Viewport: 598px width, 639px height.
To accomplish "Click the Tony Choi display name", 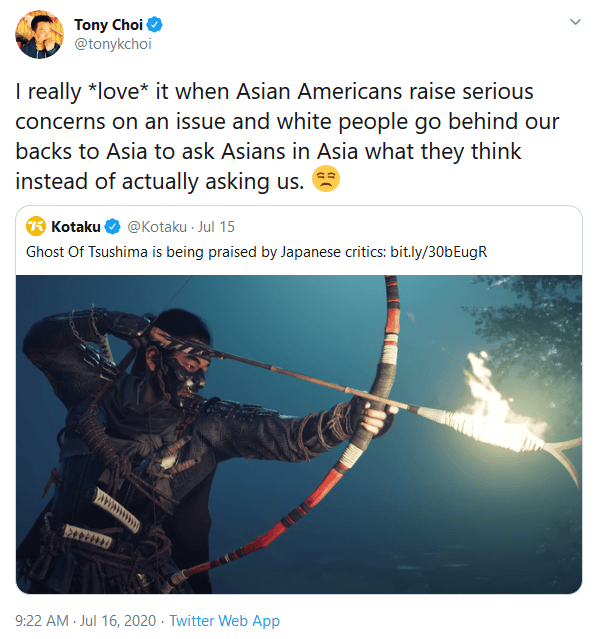I will [x=108, y=25].
